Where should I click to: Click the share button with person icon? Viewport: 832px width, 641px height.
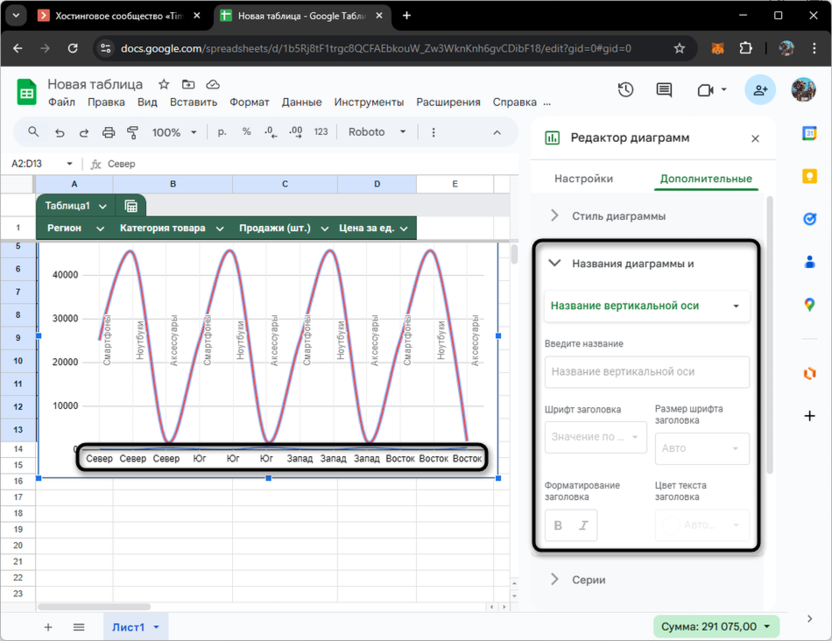click(760, 90)
